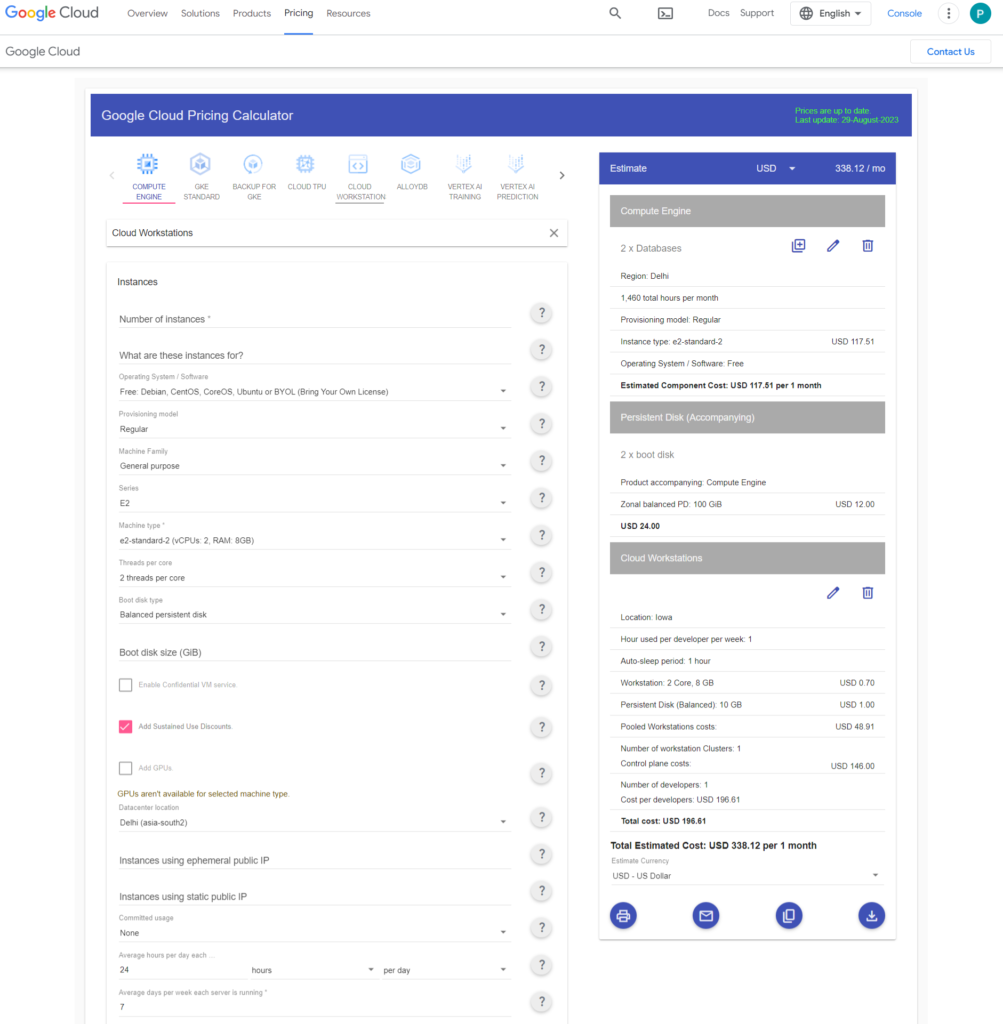Open the per day period dropdown
Screen dimensions: 1003x1024
[x=445, y=970]
